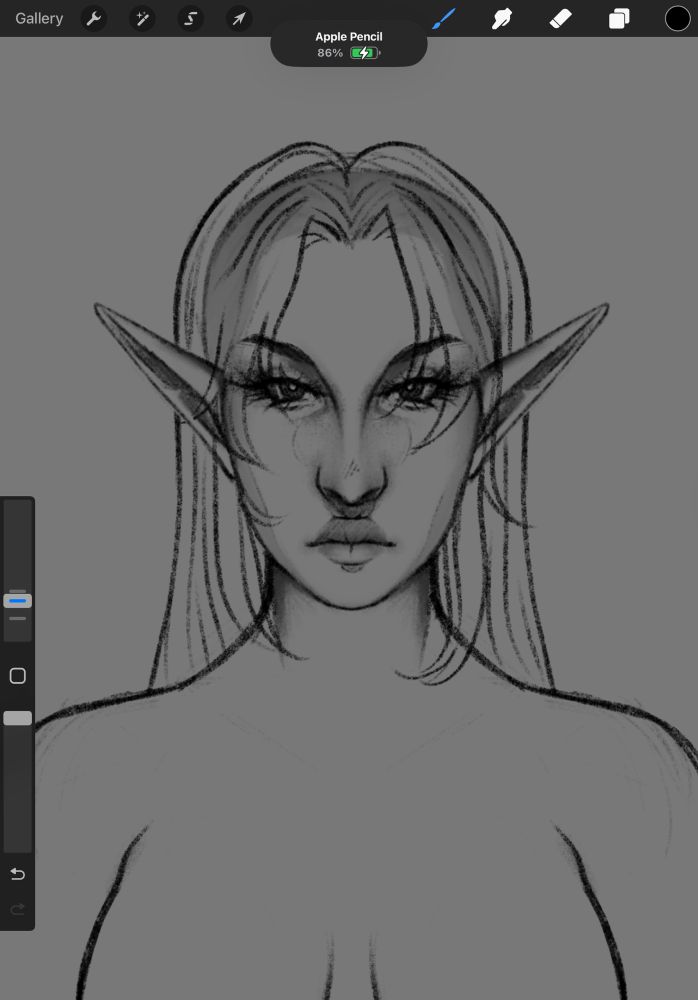Redo the last undone action
The image size is (698, 1000).
[18, 909]
